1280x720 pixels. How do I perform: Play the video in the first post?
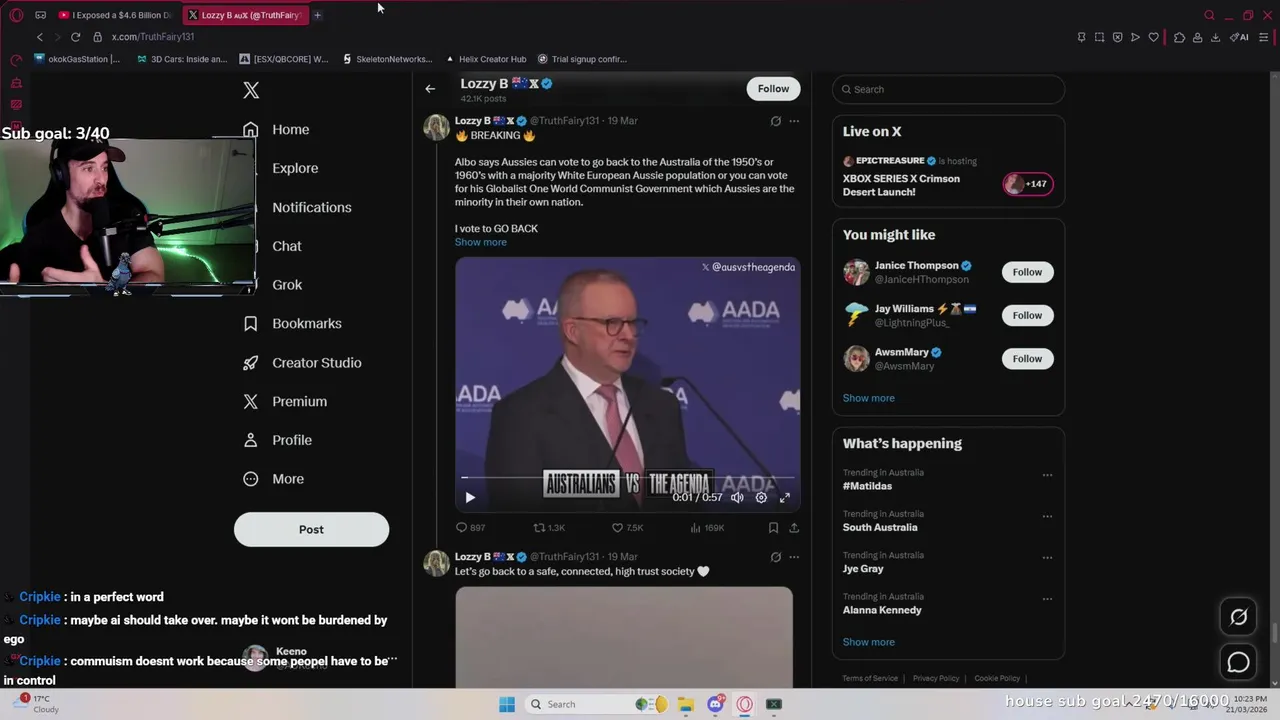[x=470, y=497]
